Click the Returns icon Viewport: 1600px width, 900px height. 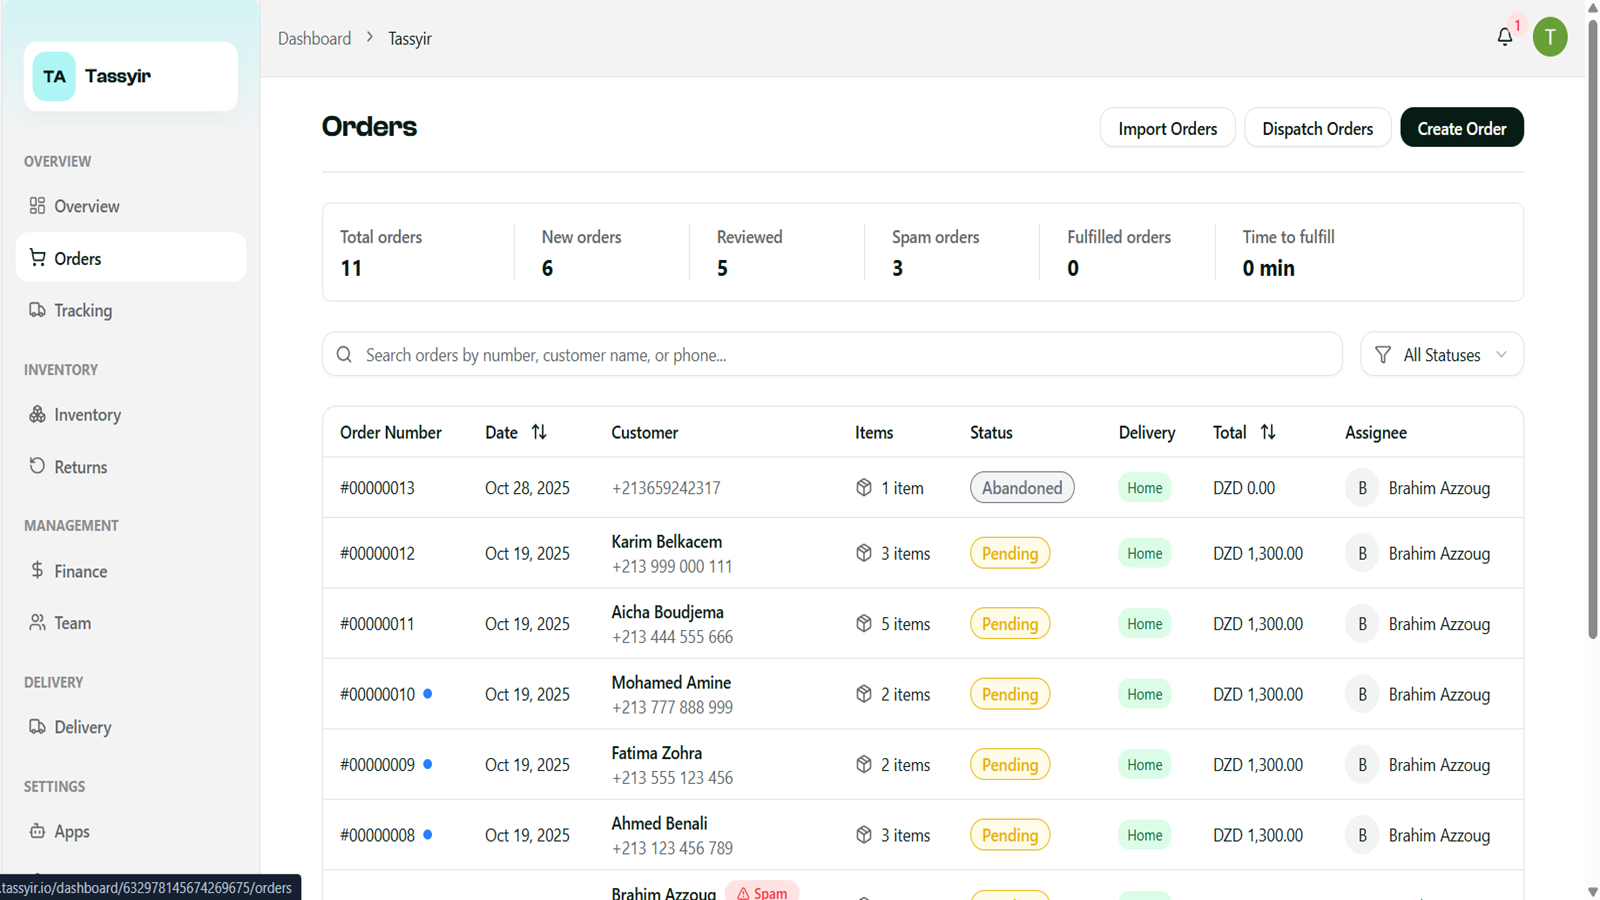[x=37, y=466]
